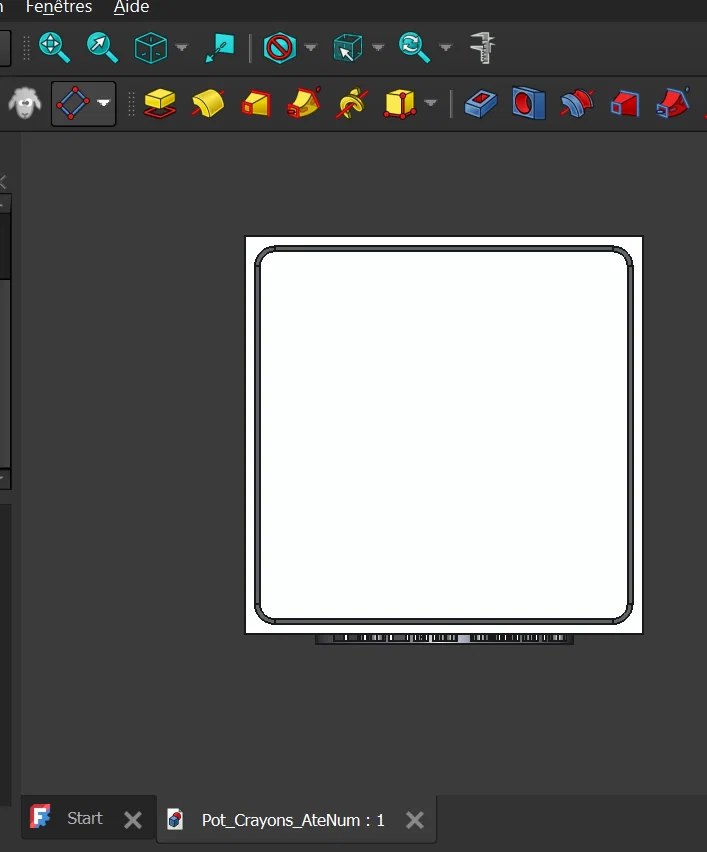Select the Revolution tool
The width and height of the screenshot is (707, 852).
click(x=208, y=103)
